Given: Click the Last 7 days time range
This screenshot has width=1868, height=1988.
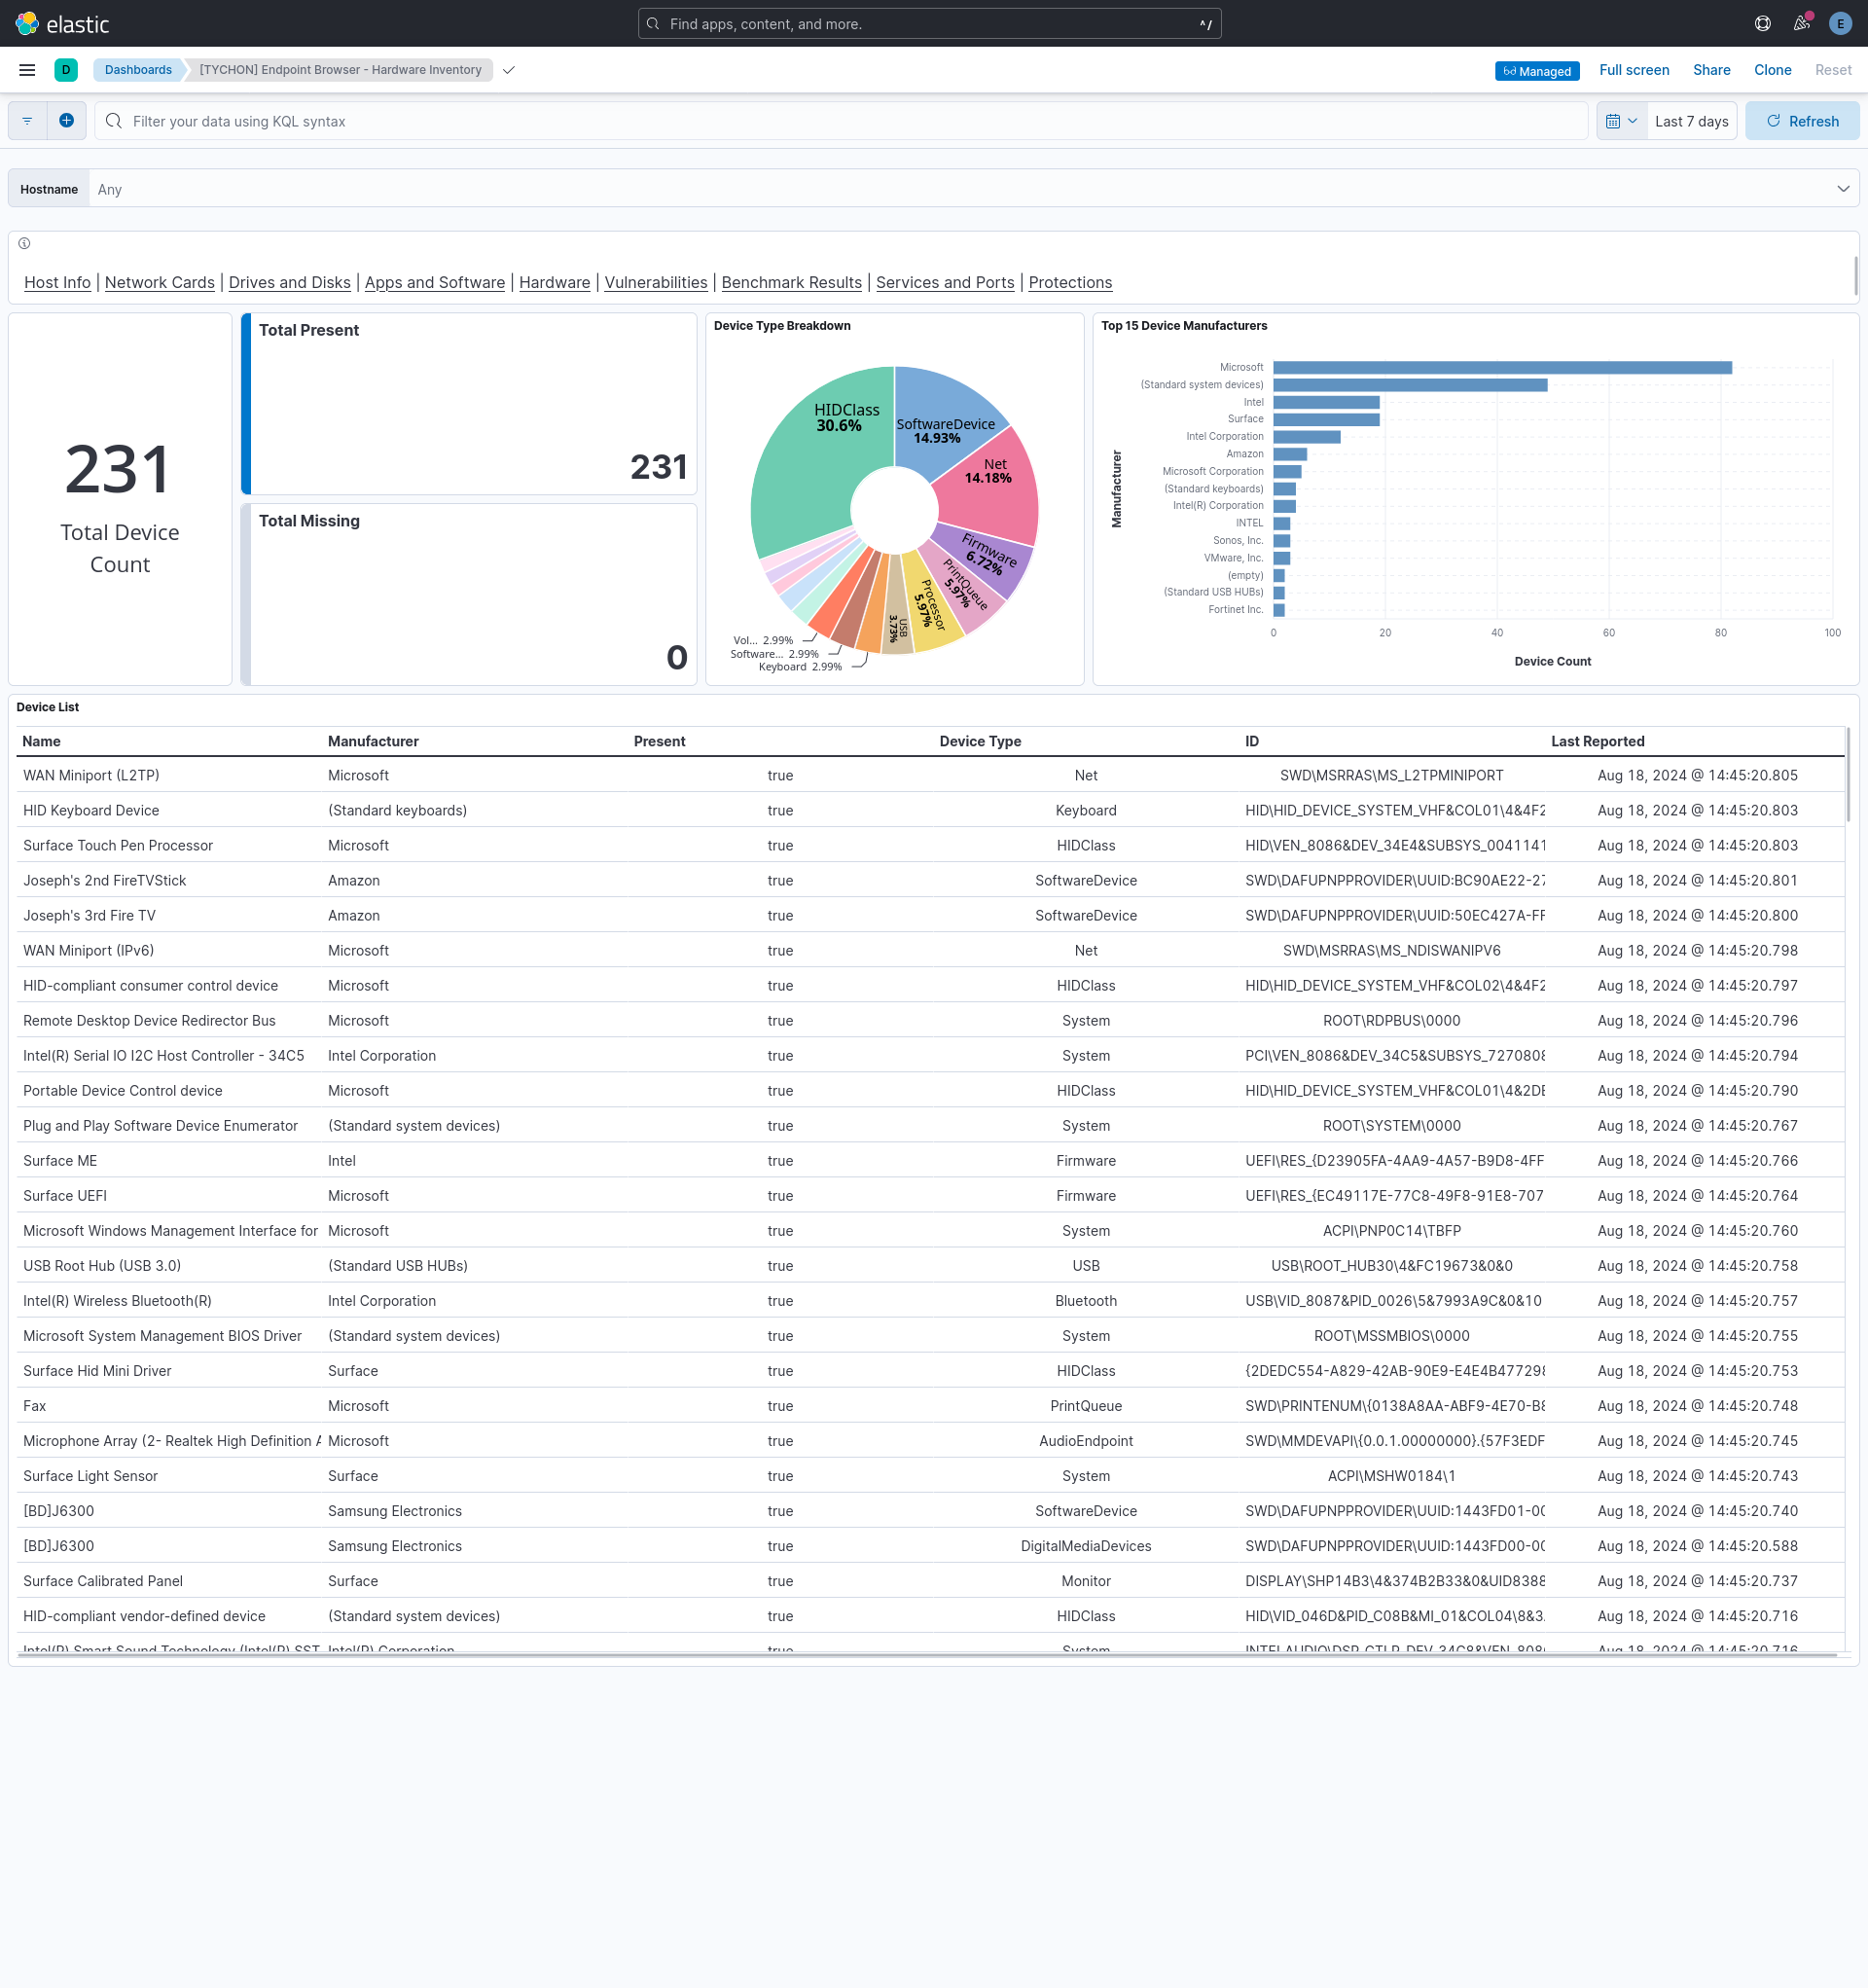Looking at the screenshot, I should tap(1691, 121).
